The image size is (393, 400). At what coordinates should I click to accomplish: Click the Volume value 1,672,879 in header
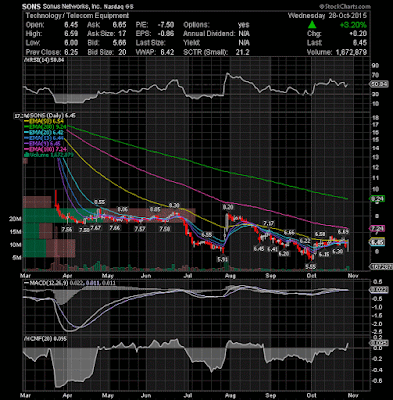351,52
